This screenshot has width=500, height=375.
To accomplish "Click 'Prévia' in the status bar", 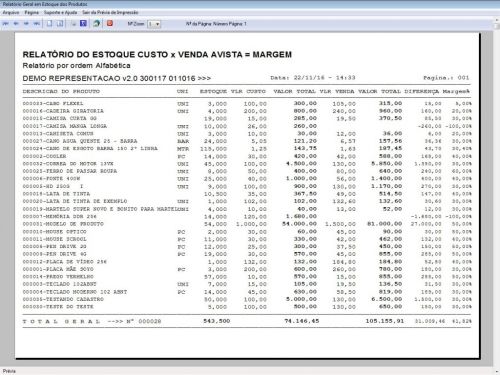I will point(9,371).
